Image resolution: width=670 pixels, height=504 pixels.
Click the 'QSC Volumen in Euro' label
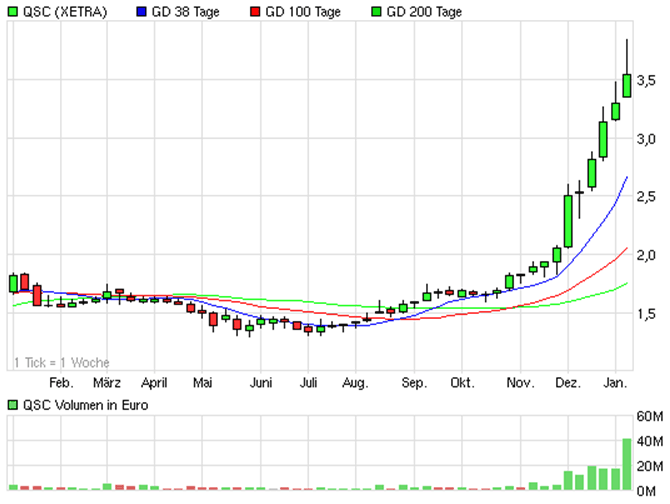coord(85,405)
